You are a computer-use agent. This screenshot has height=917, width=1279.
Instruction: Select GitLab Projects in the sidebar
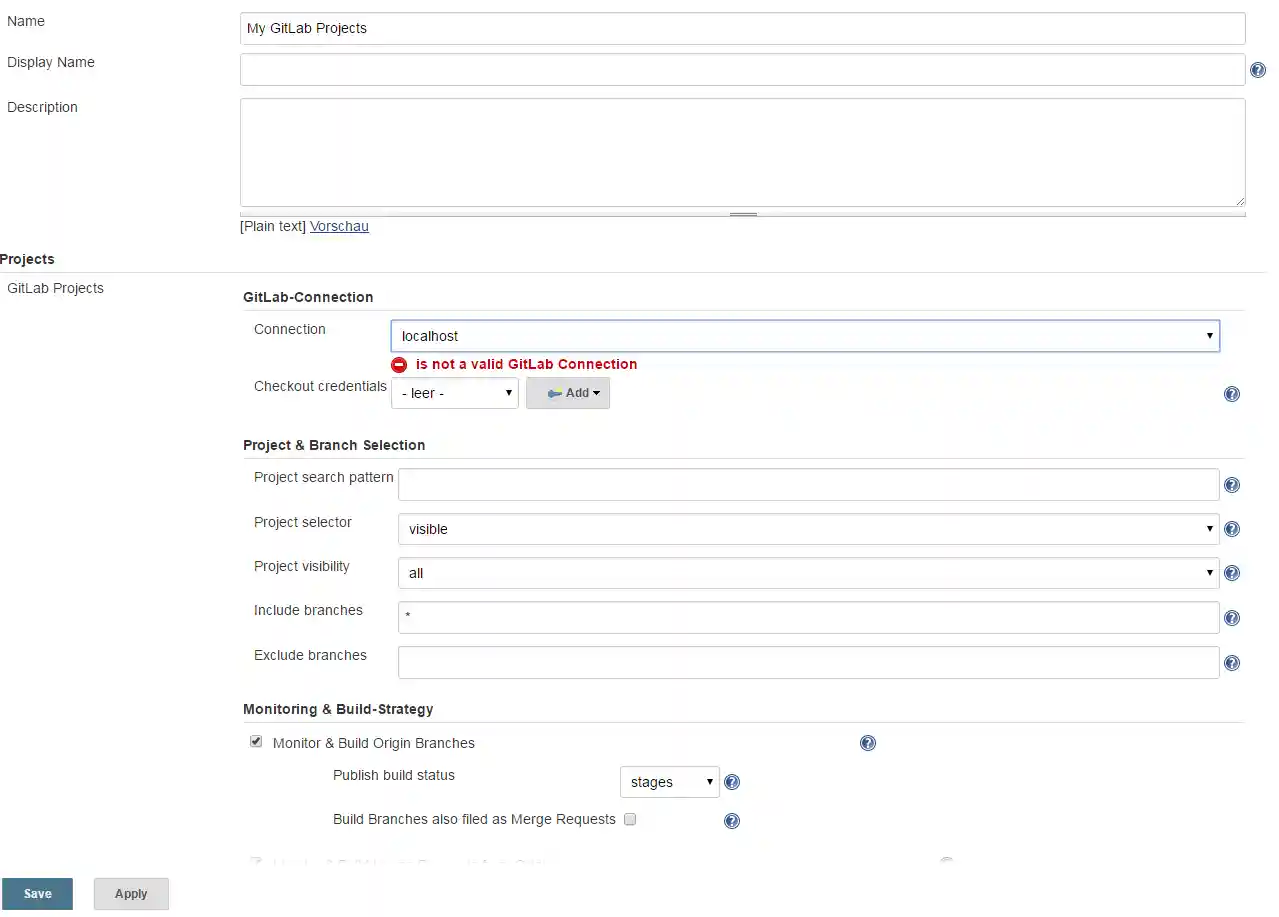click(x=55, y=288)
